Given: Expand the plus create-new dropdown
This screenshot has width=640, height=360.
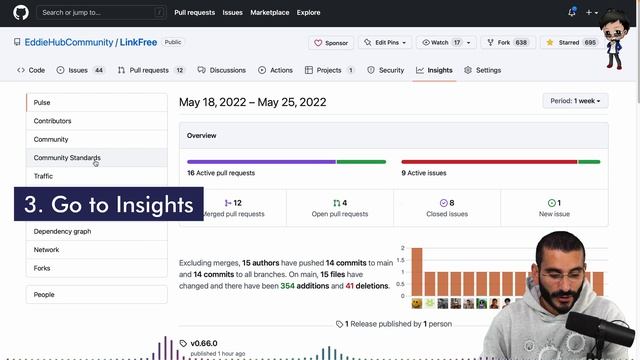Looking at the screenshot, I should 591,13.
